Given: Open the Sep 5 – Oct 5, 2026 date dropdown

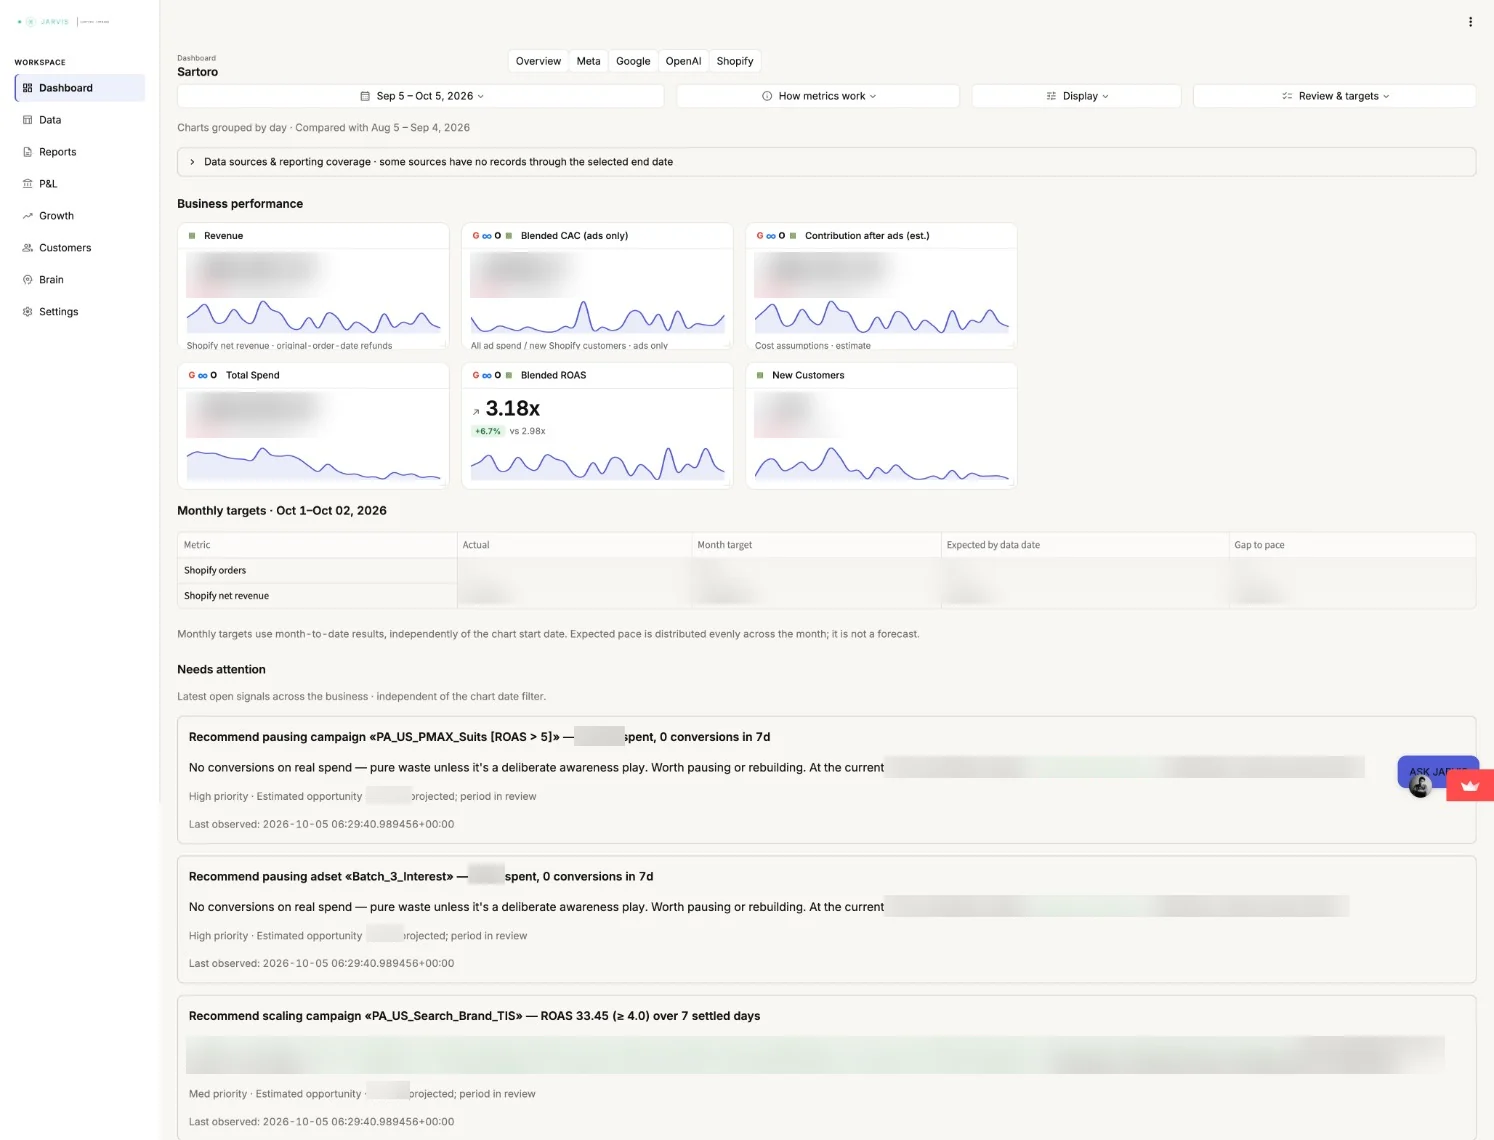Looking at the screenshot, I should (421, 96).
